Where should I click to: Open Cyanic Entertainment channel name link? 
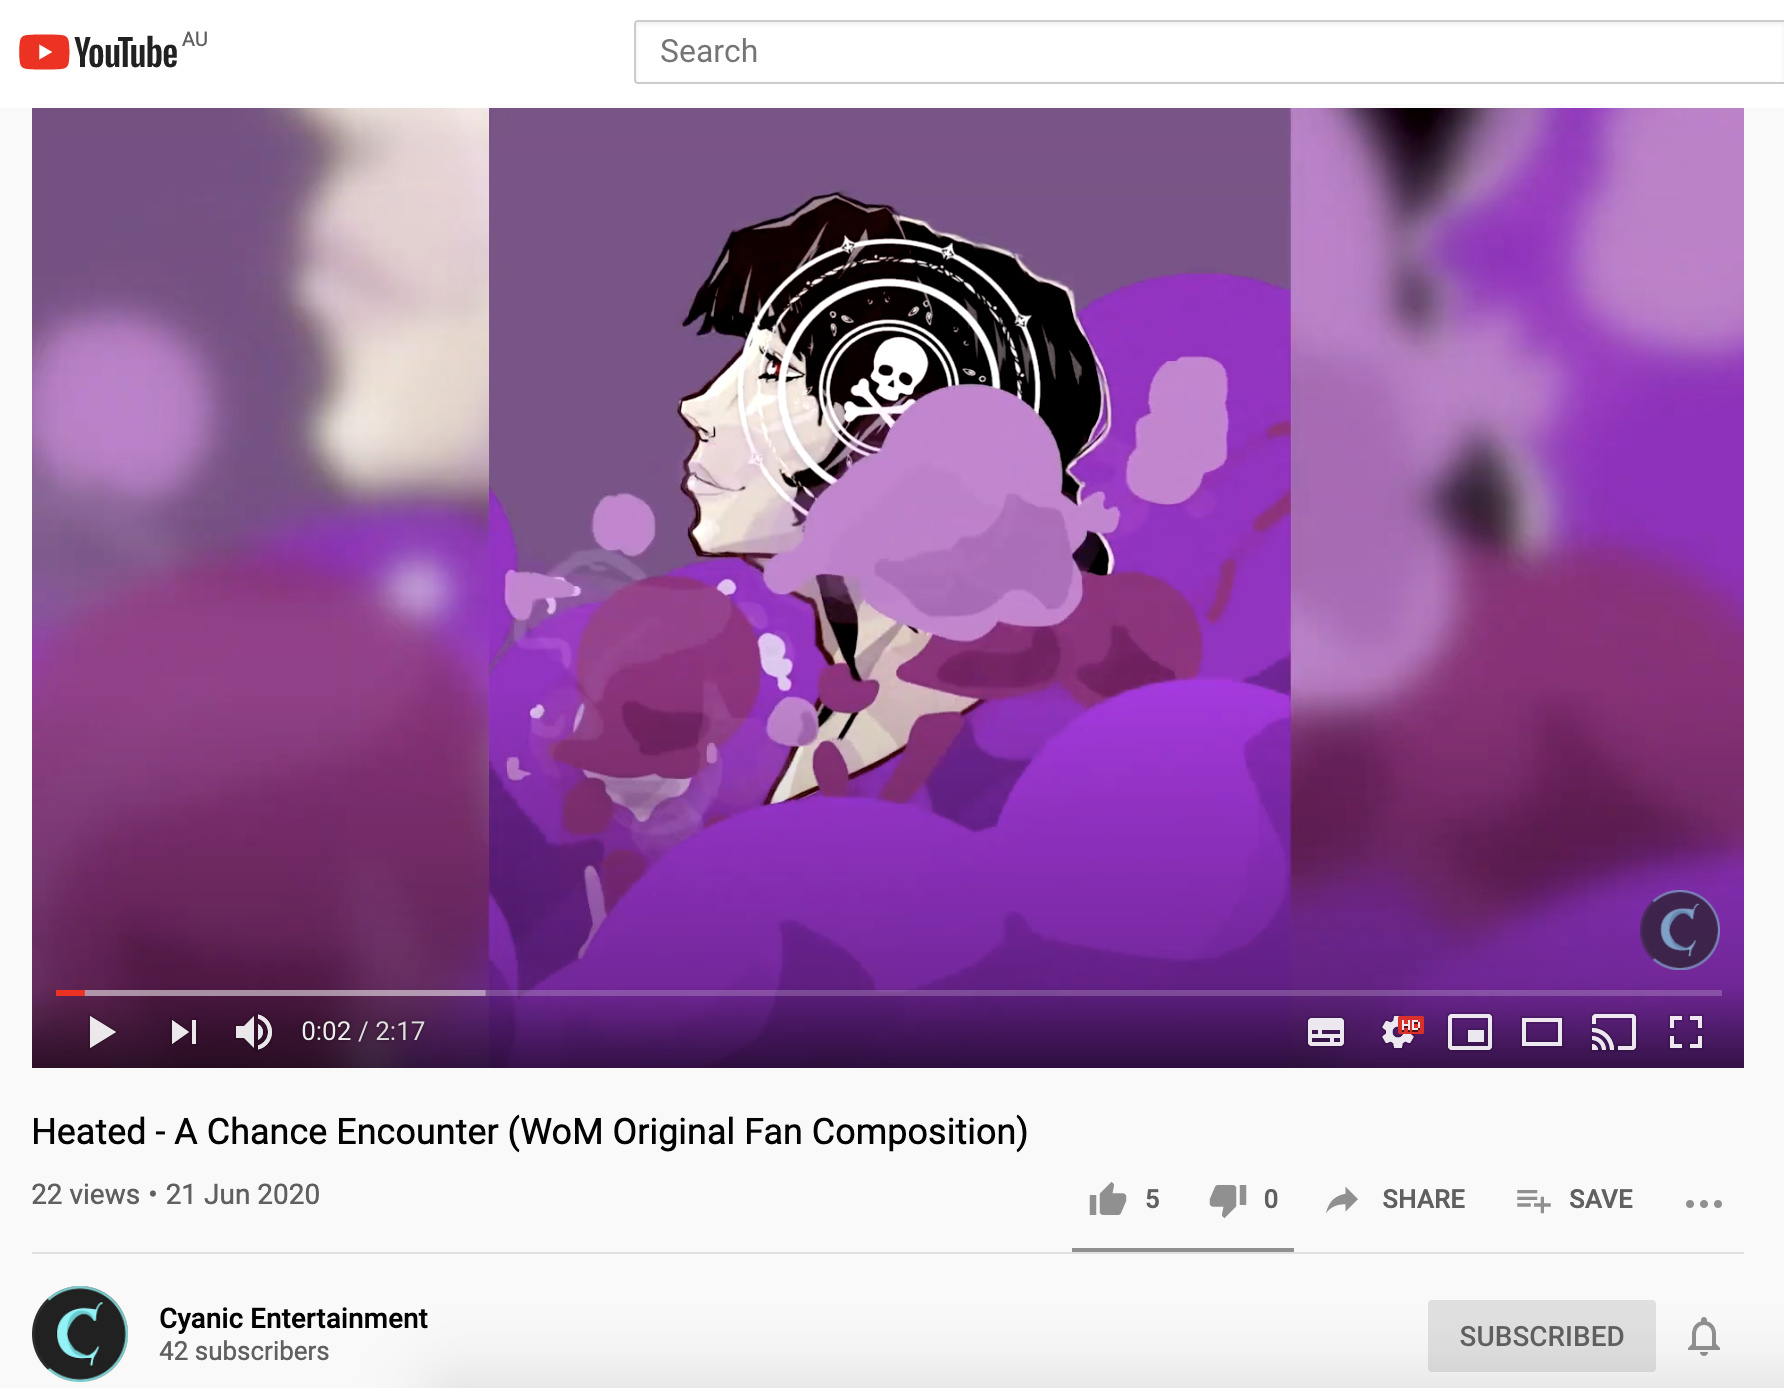point(293,1318)
